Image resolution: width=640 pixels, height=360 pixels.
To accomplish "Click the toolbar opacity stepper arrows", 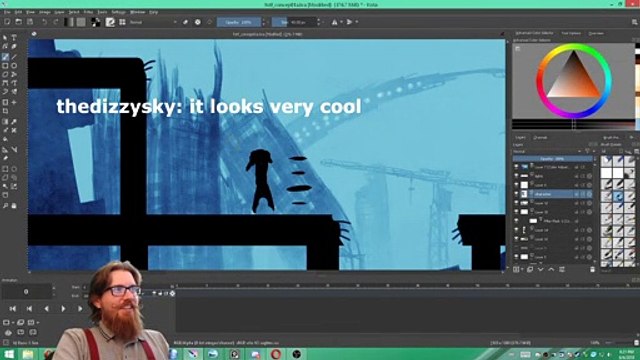I will click(264, 22).
